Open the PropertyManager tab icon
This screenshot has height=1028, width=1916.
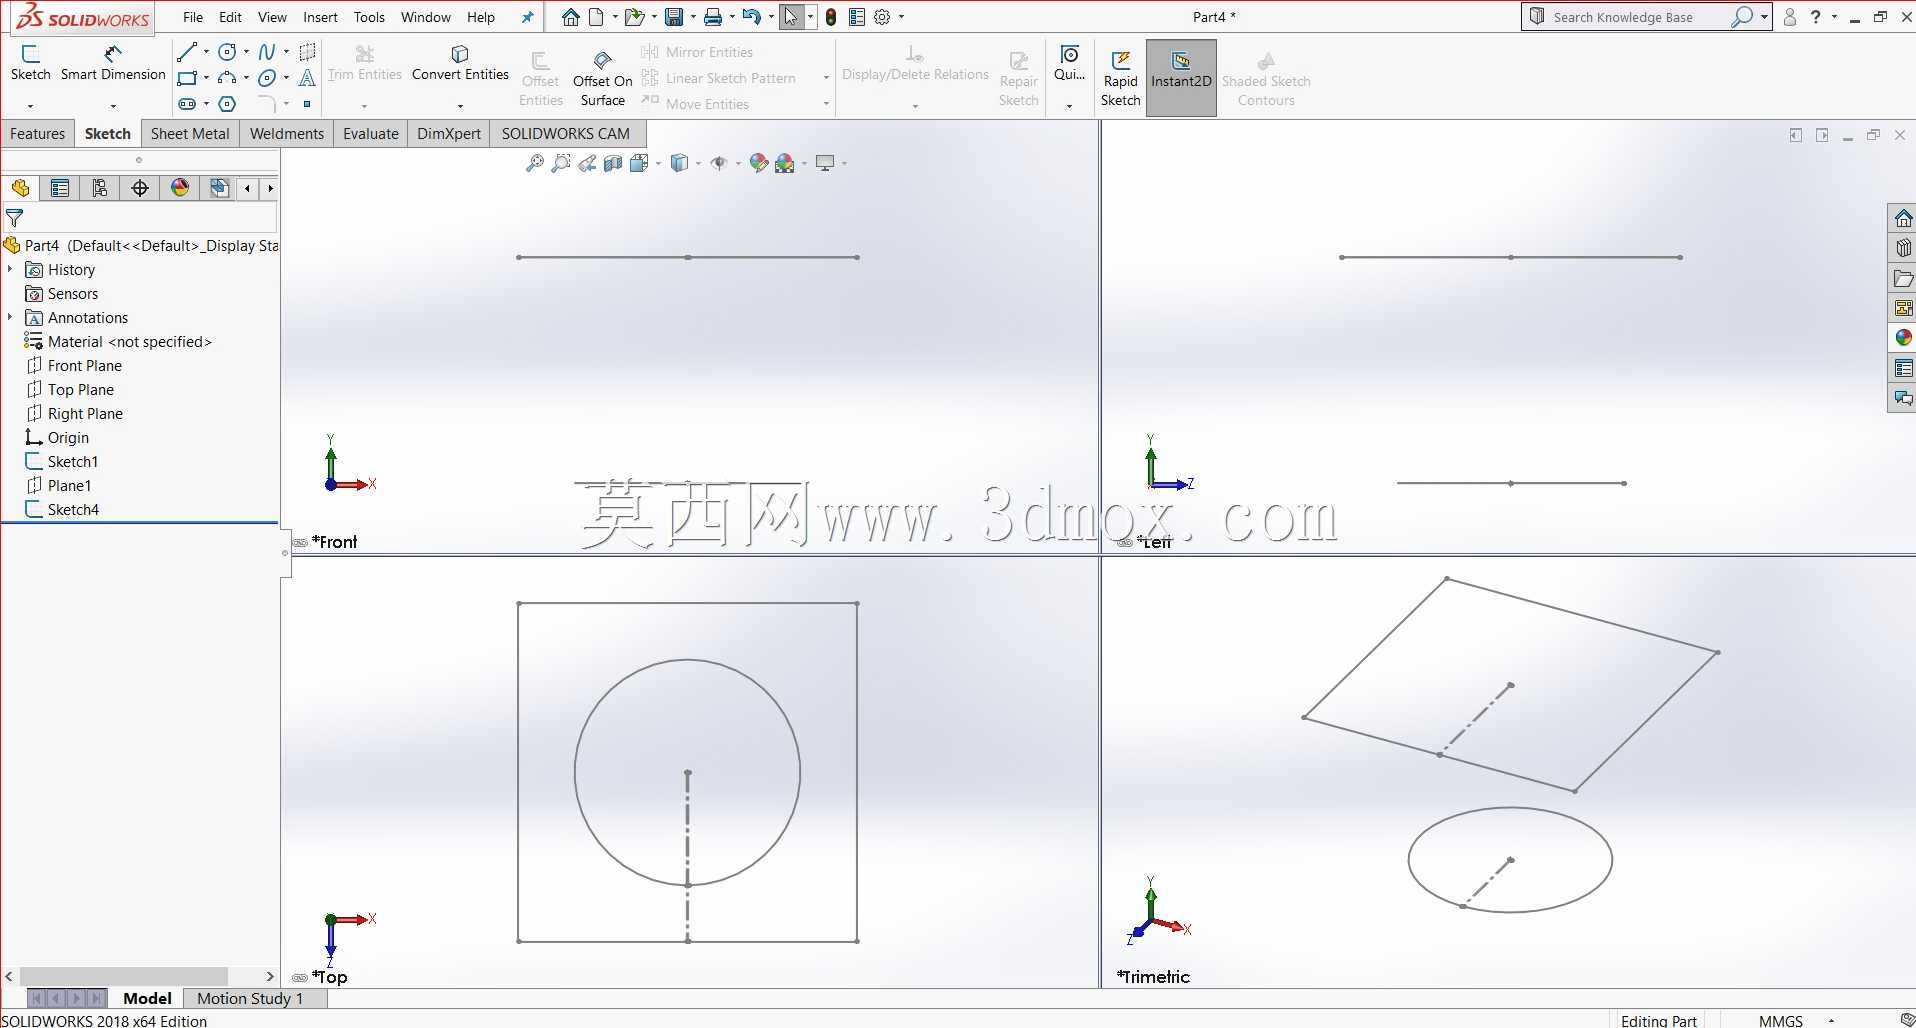(60, 188)
